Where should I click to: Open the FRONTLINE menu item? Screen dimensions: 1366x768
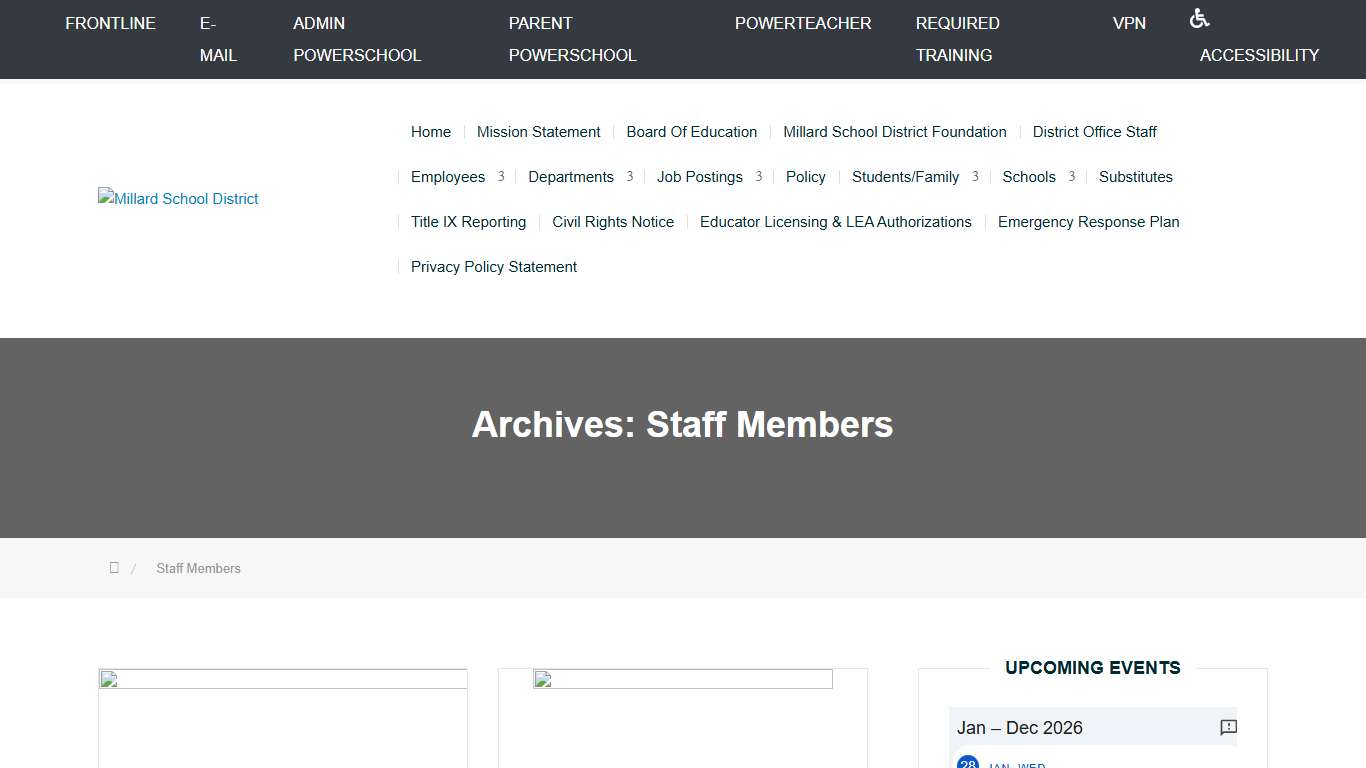tap(110, 23)
